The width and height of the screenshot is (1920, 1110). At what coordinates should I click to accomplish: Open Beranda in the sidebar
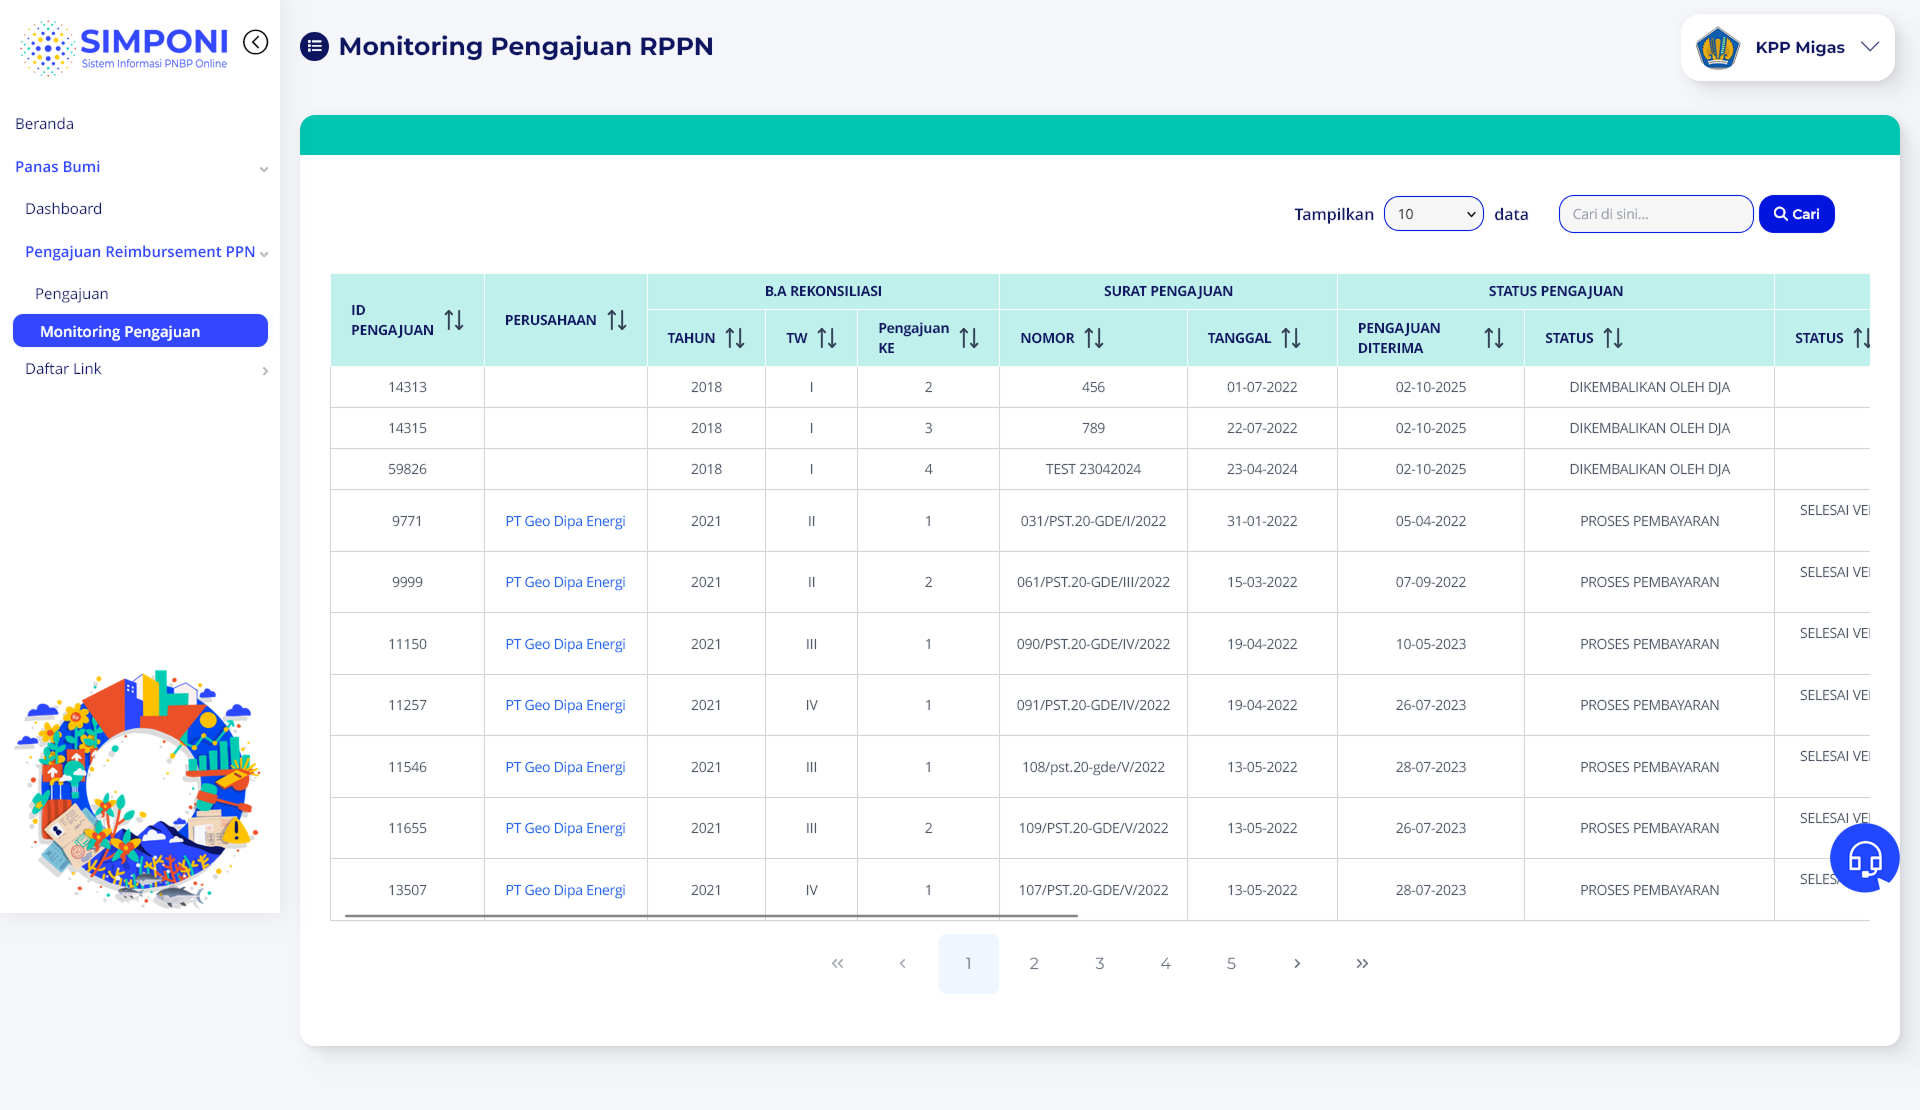(45, 124)
